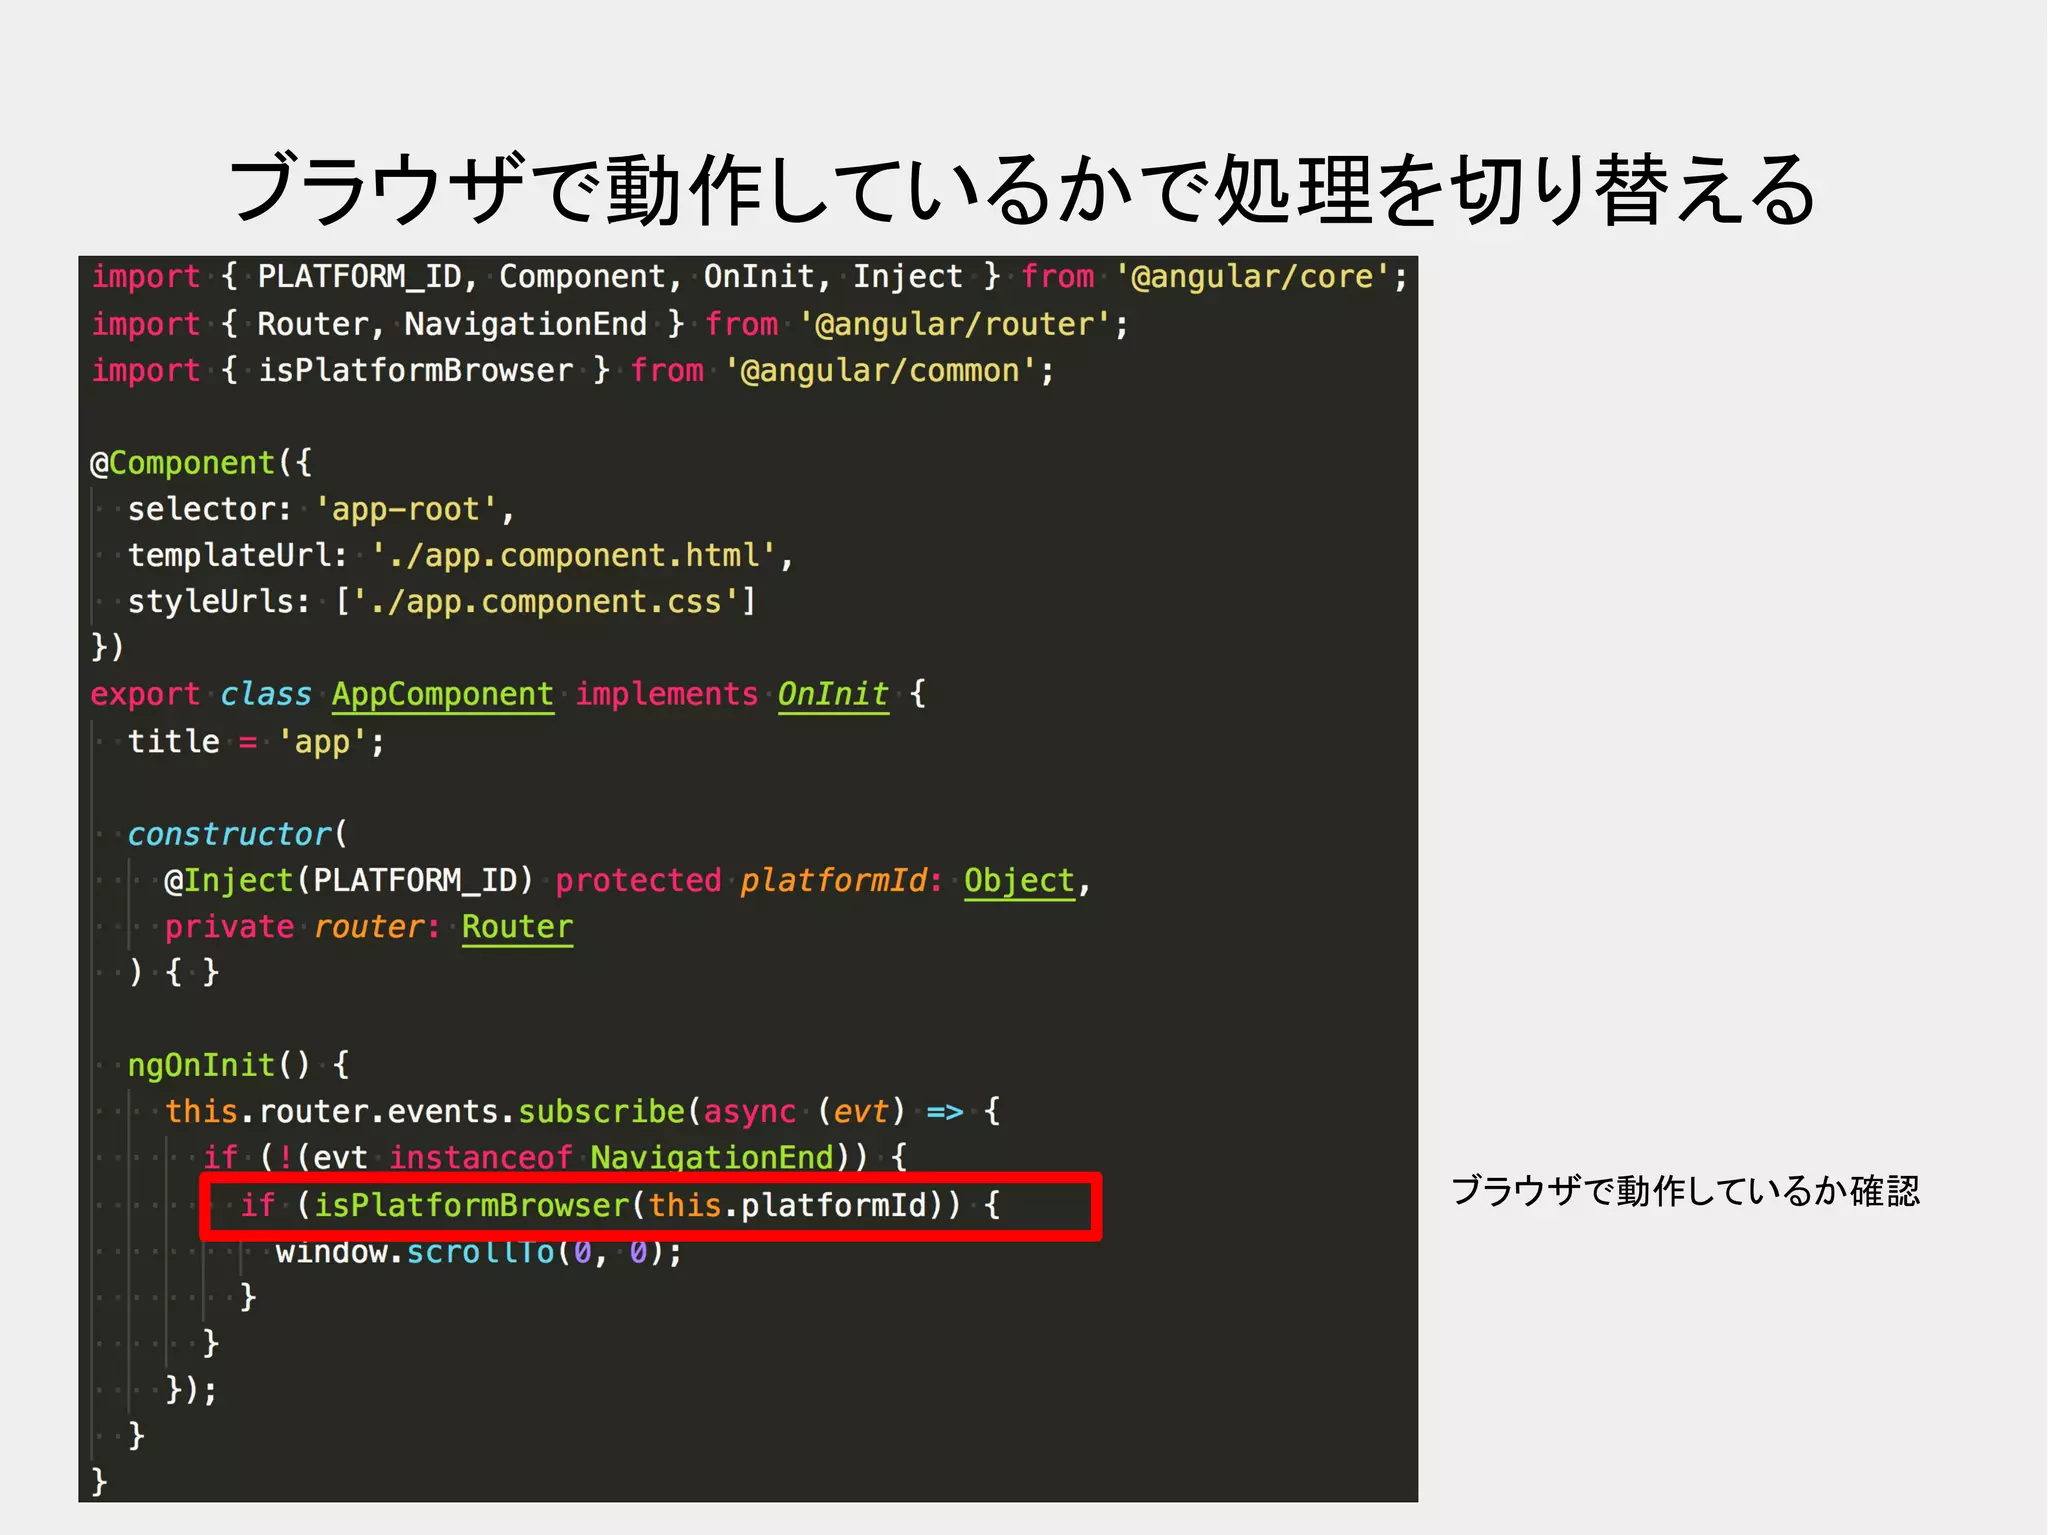Click the constructor( keyword
Viewport: 2048px width, 1535px height.
[x=237, y=834]
